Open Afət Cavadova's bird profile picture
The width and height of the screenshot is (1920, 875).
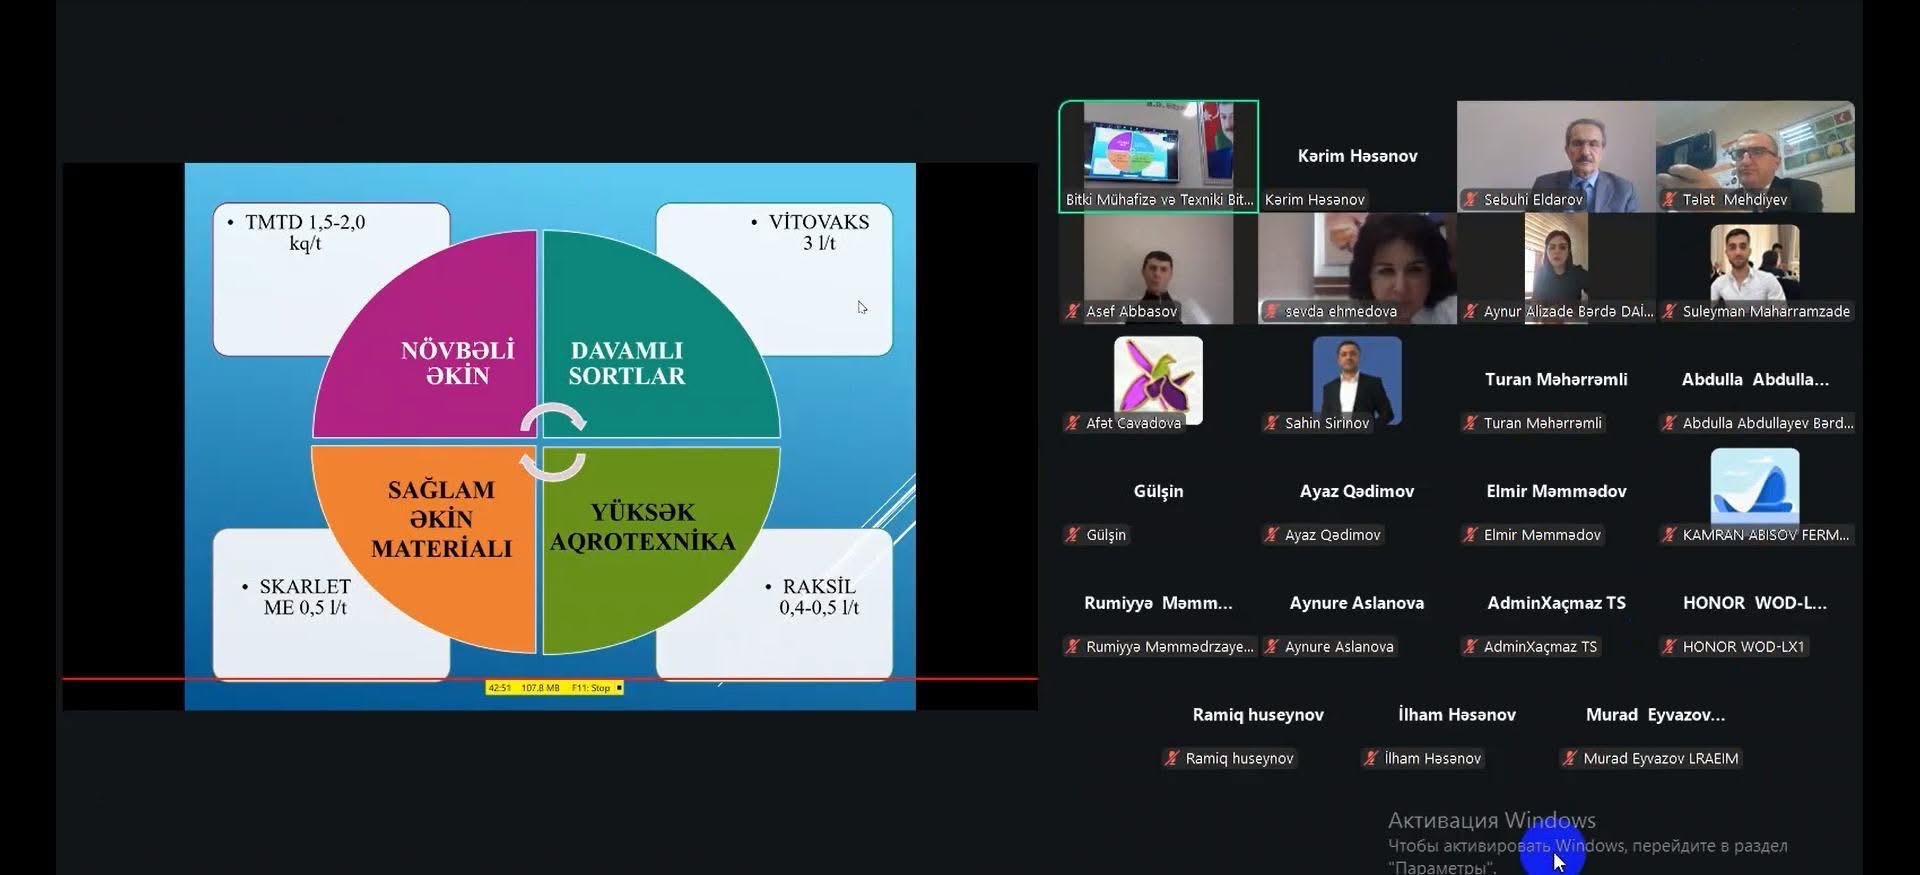coord(1158,378)
